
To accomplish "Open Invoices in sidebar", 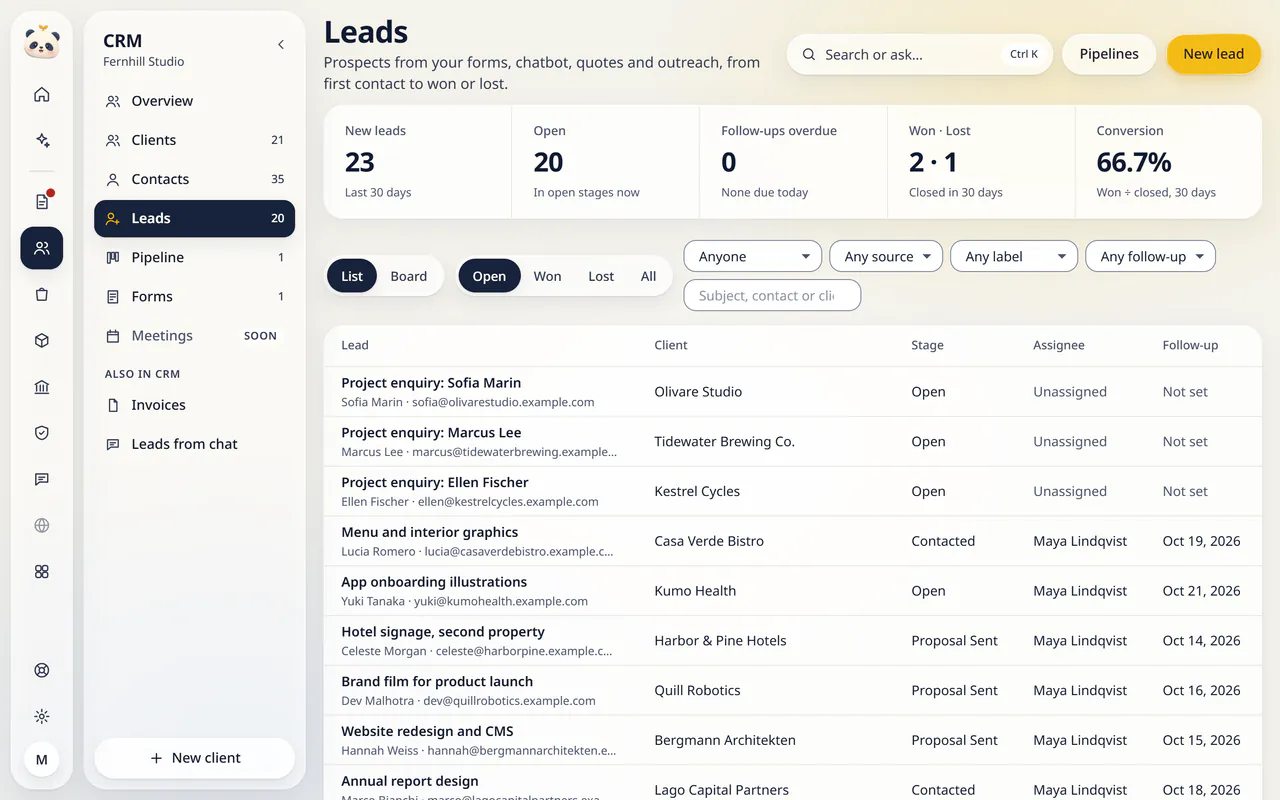I will (x=194, y=405).
